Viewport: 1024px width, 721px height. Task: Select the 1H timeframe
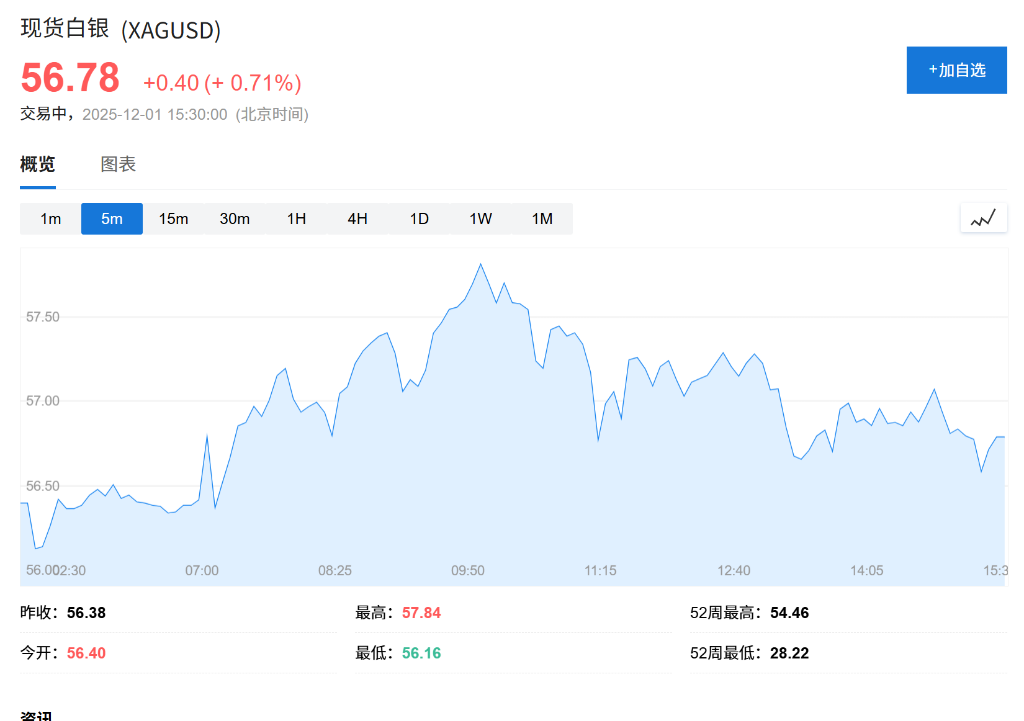tap(296, 218)
